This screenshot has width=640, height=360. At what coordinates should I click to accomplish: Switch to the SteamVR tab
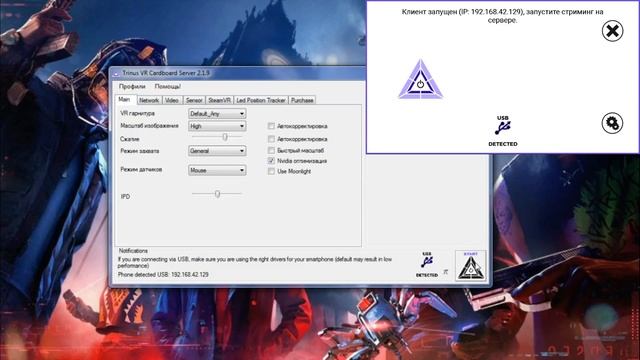coord(219,100)
